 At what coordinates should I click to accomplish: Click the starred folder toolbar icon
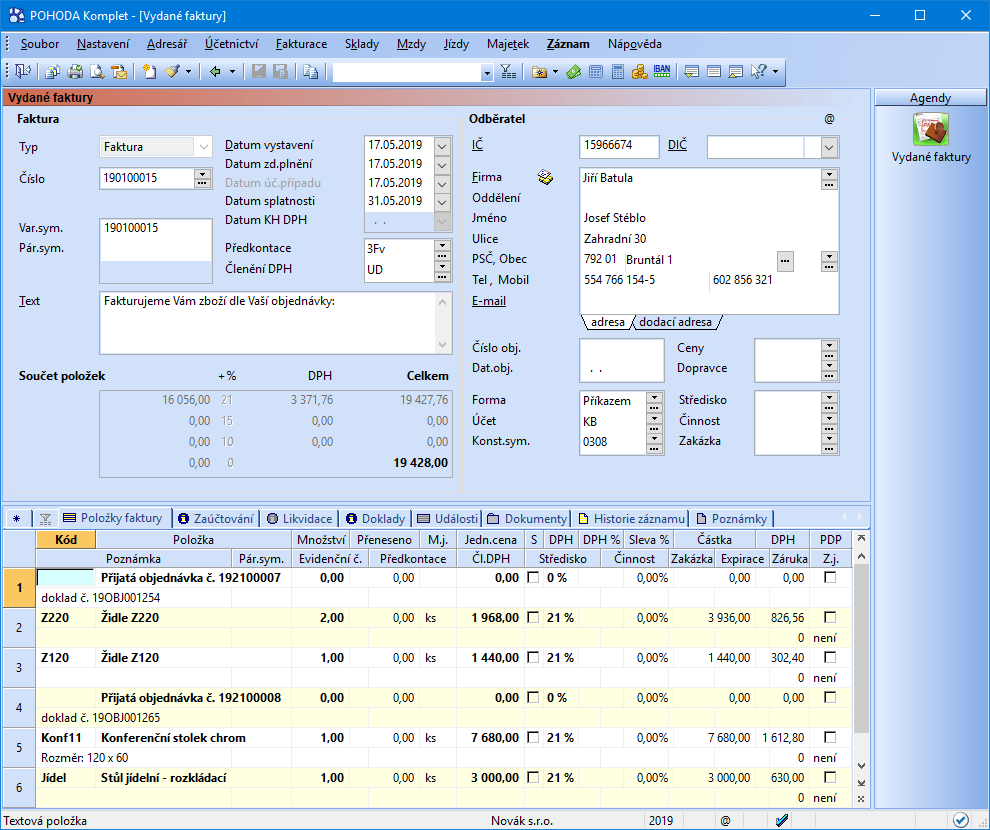coord(539,71)
